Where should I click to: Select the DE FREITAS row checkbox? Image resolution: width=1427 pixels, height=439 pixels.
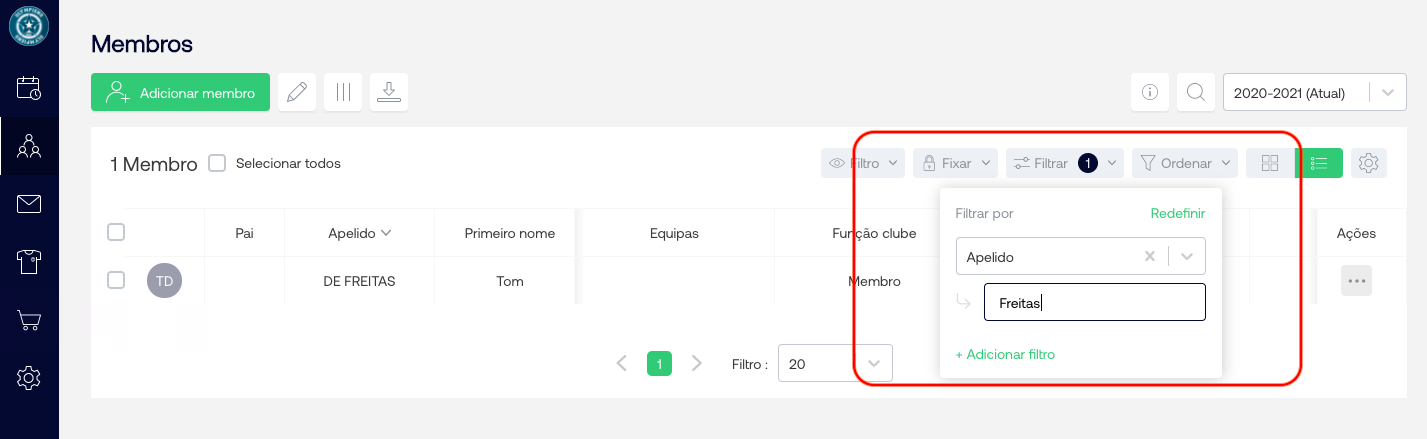coord(116,281)
